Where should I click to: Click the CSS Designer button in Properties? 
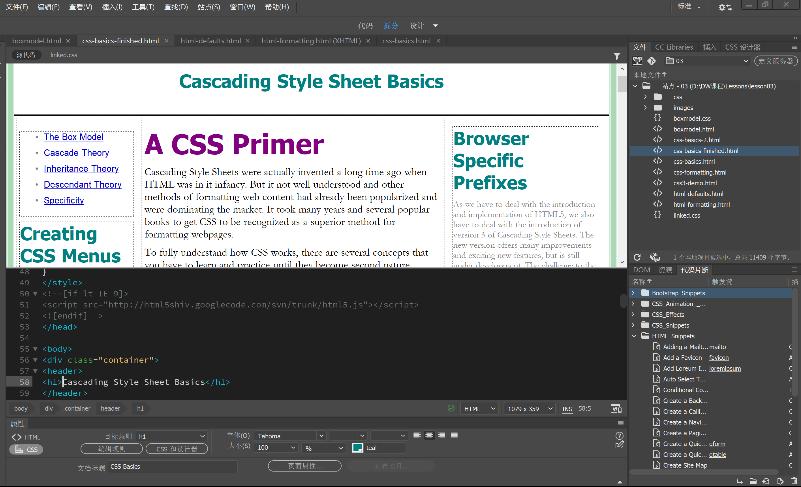pos(177,449)
